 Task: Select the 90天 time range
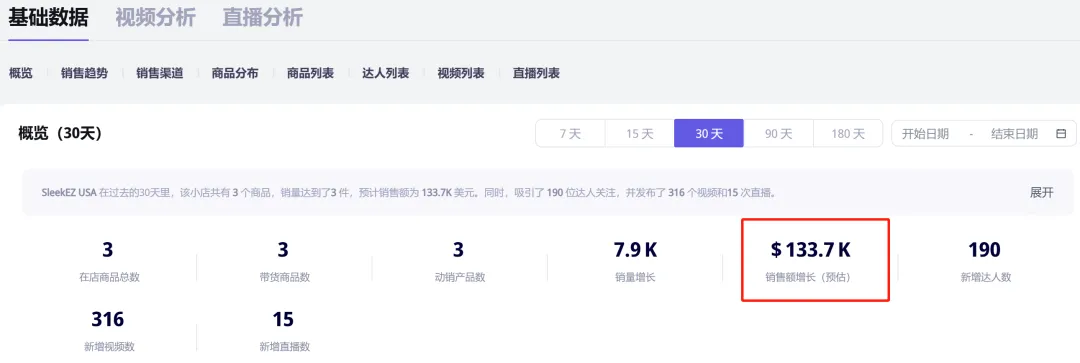click(x=778, y=134)
